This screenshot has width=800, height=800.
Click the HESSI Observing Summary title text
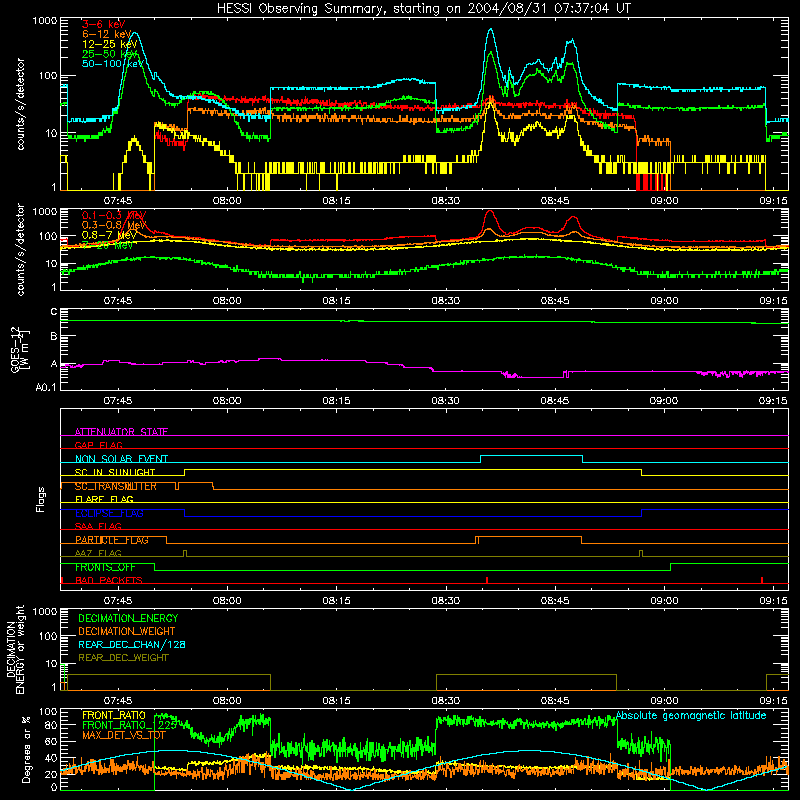coord(423,9)
